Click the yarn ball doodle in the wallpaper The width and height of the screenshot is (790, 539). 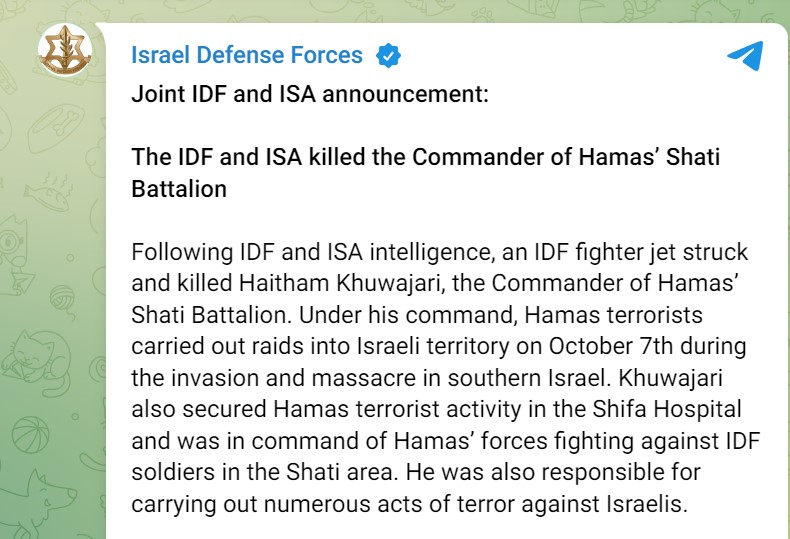[63, 299]
